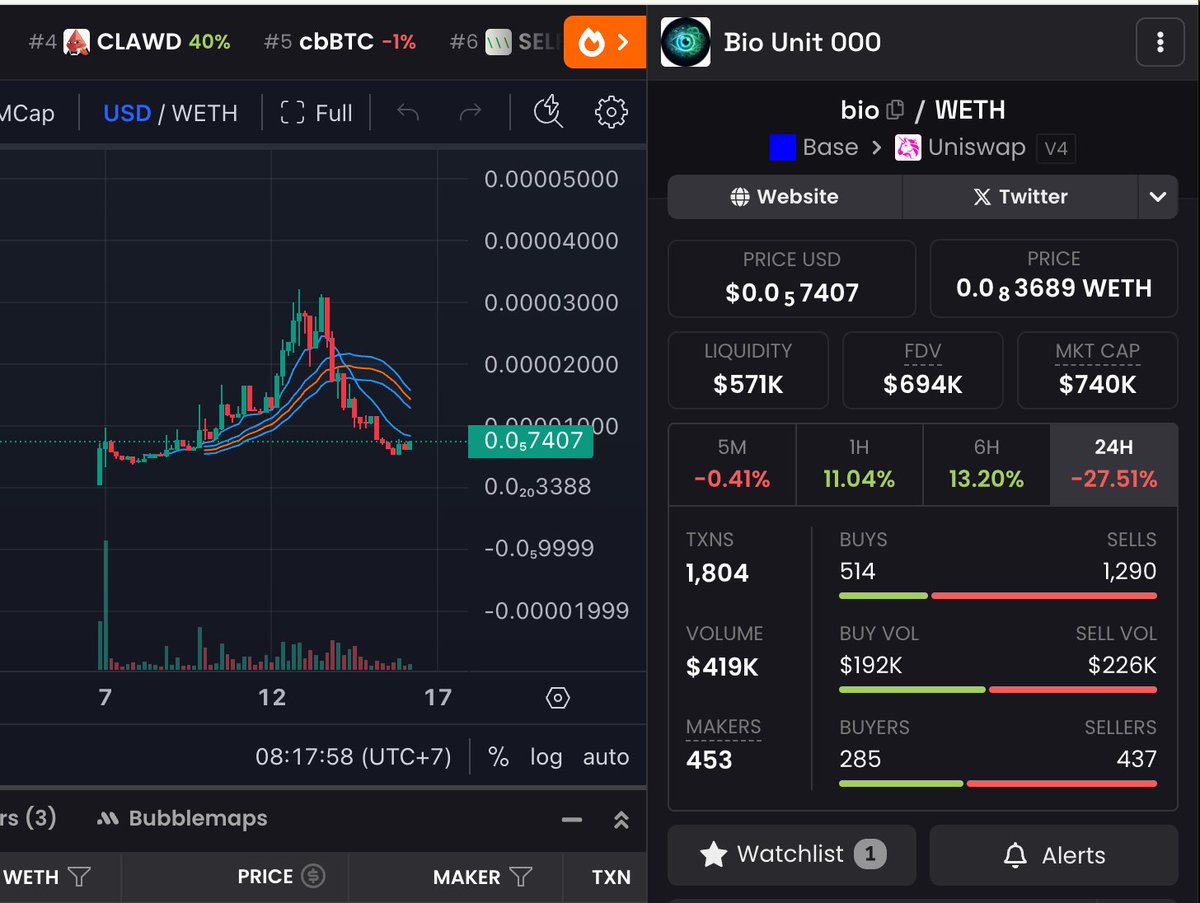Select the 1H timeframe tab

tap(859, 464)
